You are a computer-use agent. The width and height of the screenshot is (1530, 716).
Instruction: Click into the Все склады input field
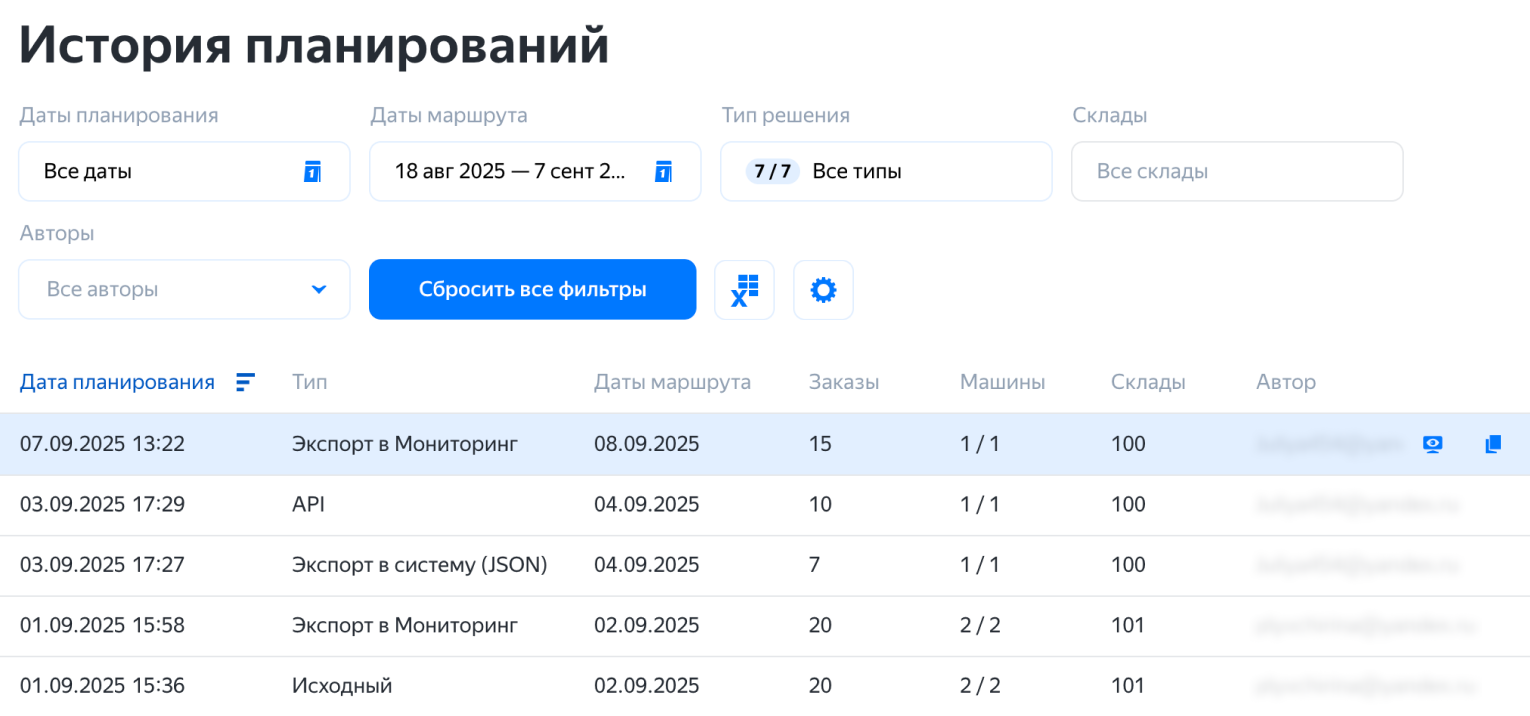(x=1236, y=171)
